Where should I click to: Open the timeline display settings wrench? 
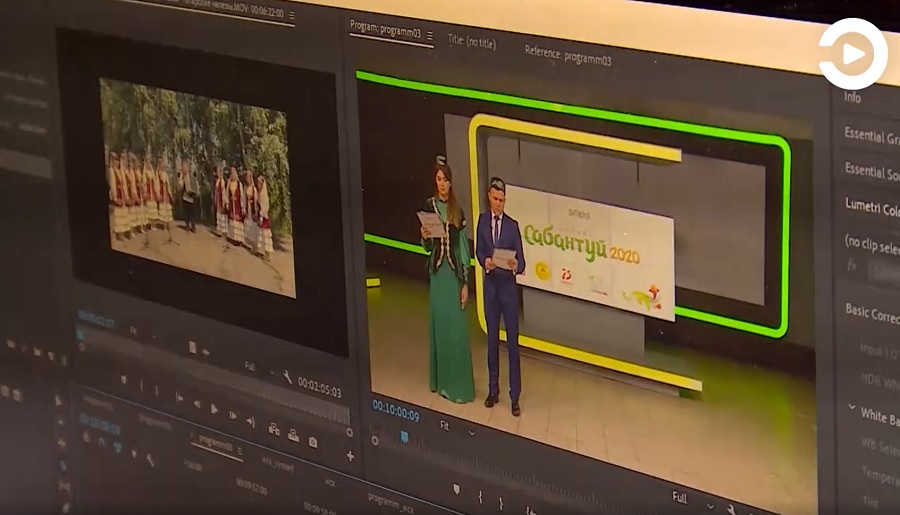tap(150, 459)
